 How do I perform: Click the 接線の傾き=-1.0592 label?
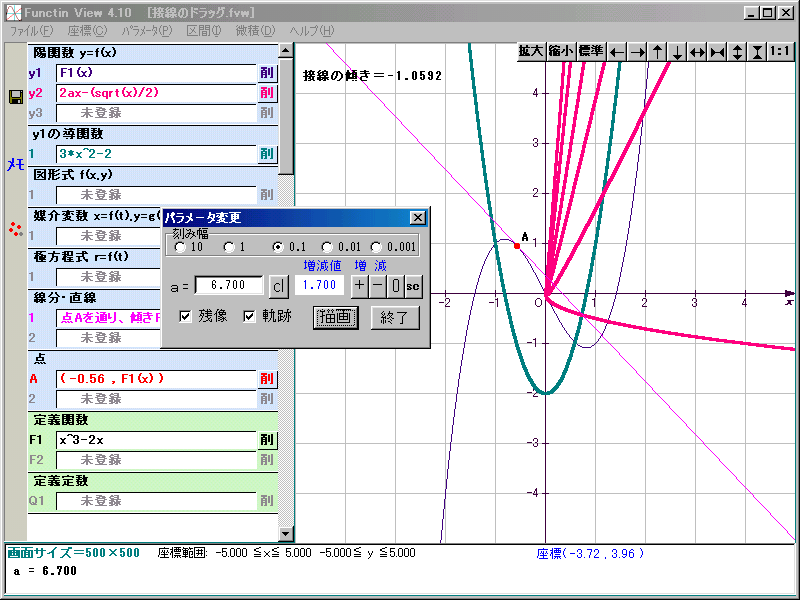pyautogui.click(x=372, y=76)
